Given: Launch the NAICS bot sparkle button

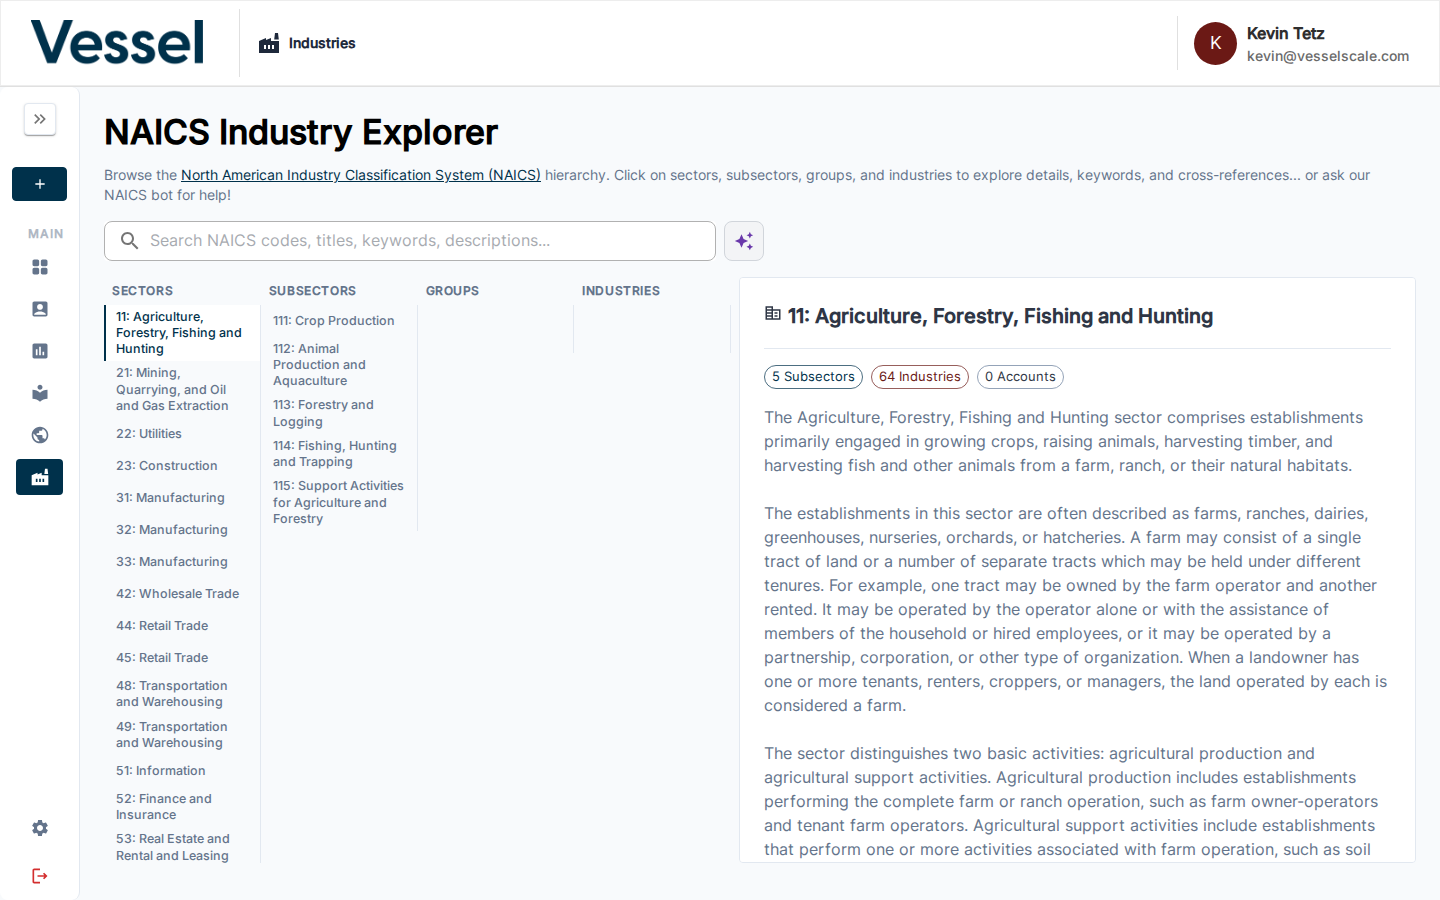Looking at the screenshot, I should pyautogui.click(x=744, y=241).
